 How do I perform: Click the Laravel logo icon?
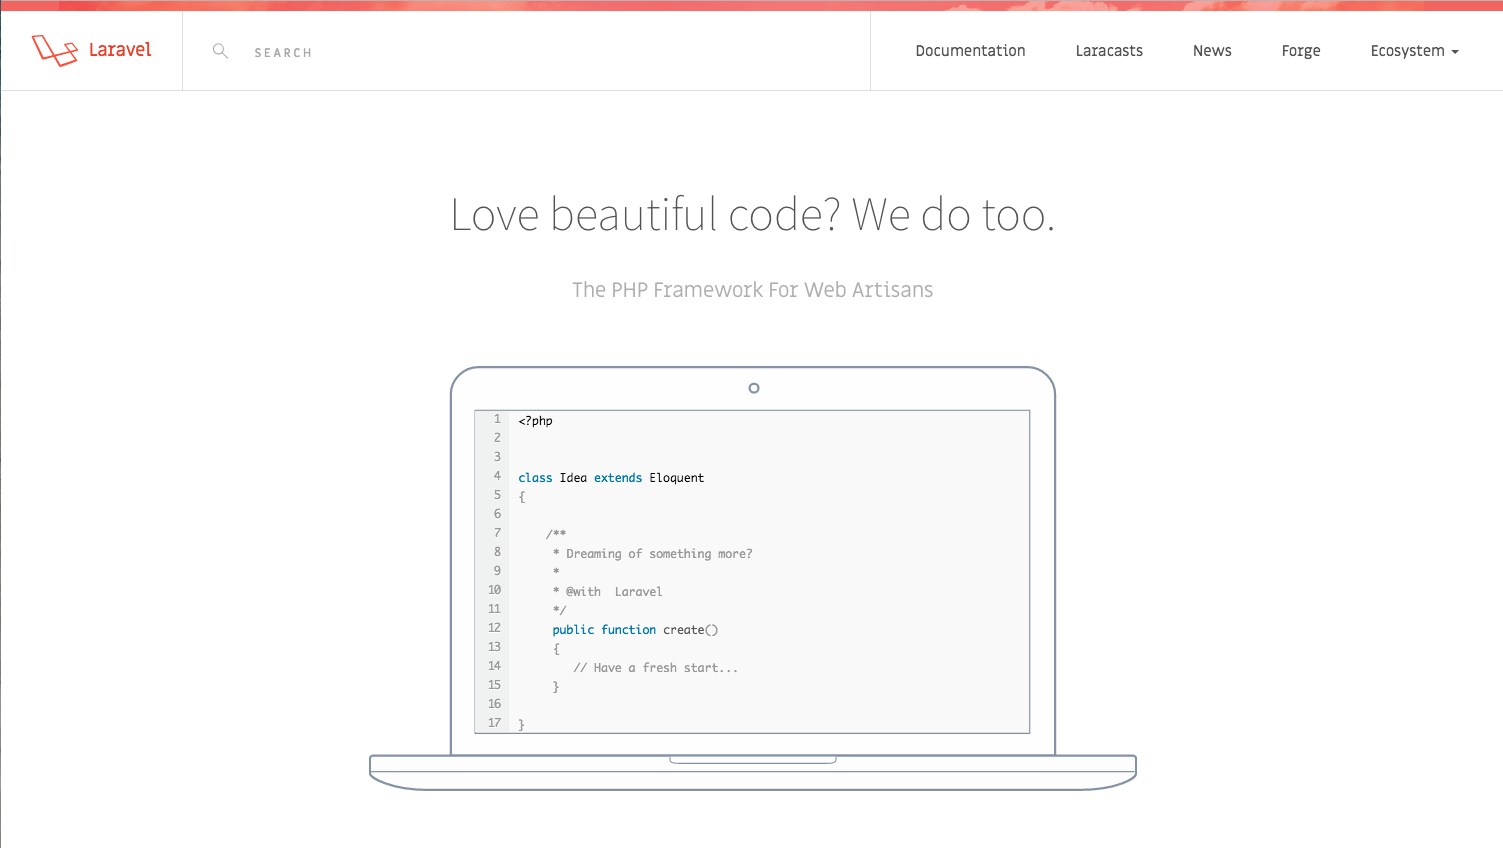[55, 50]
